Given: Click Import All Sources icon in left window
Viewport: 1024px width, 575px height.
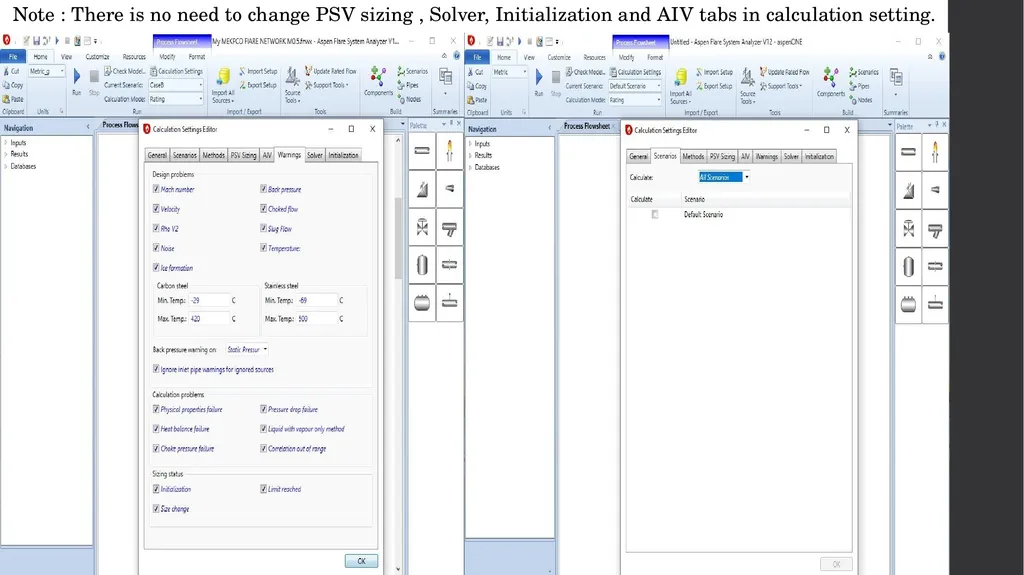Looking at the screenshot, I should [x=223, y=77].
